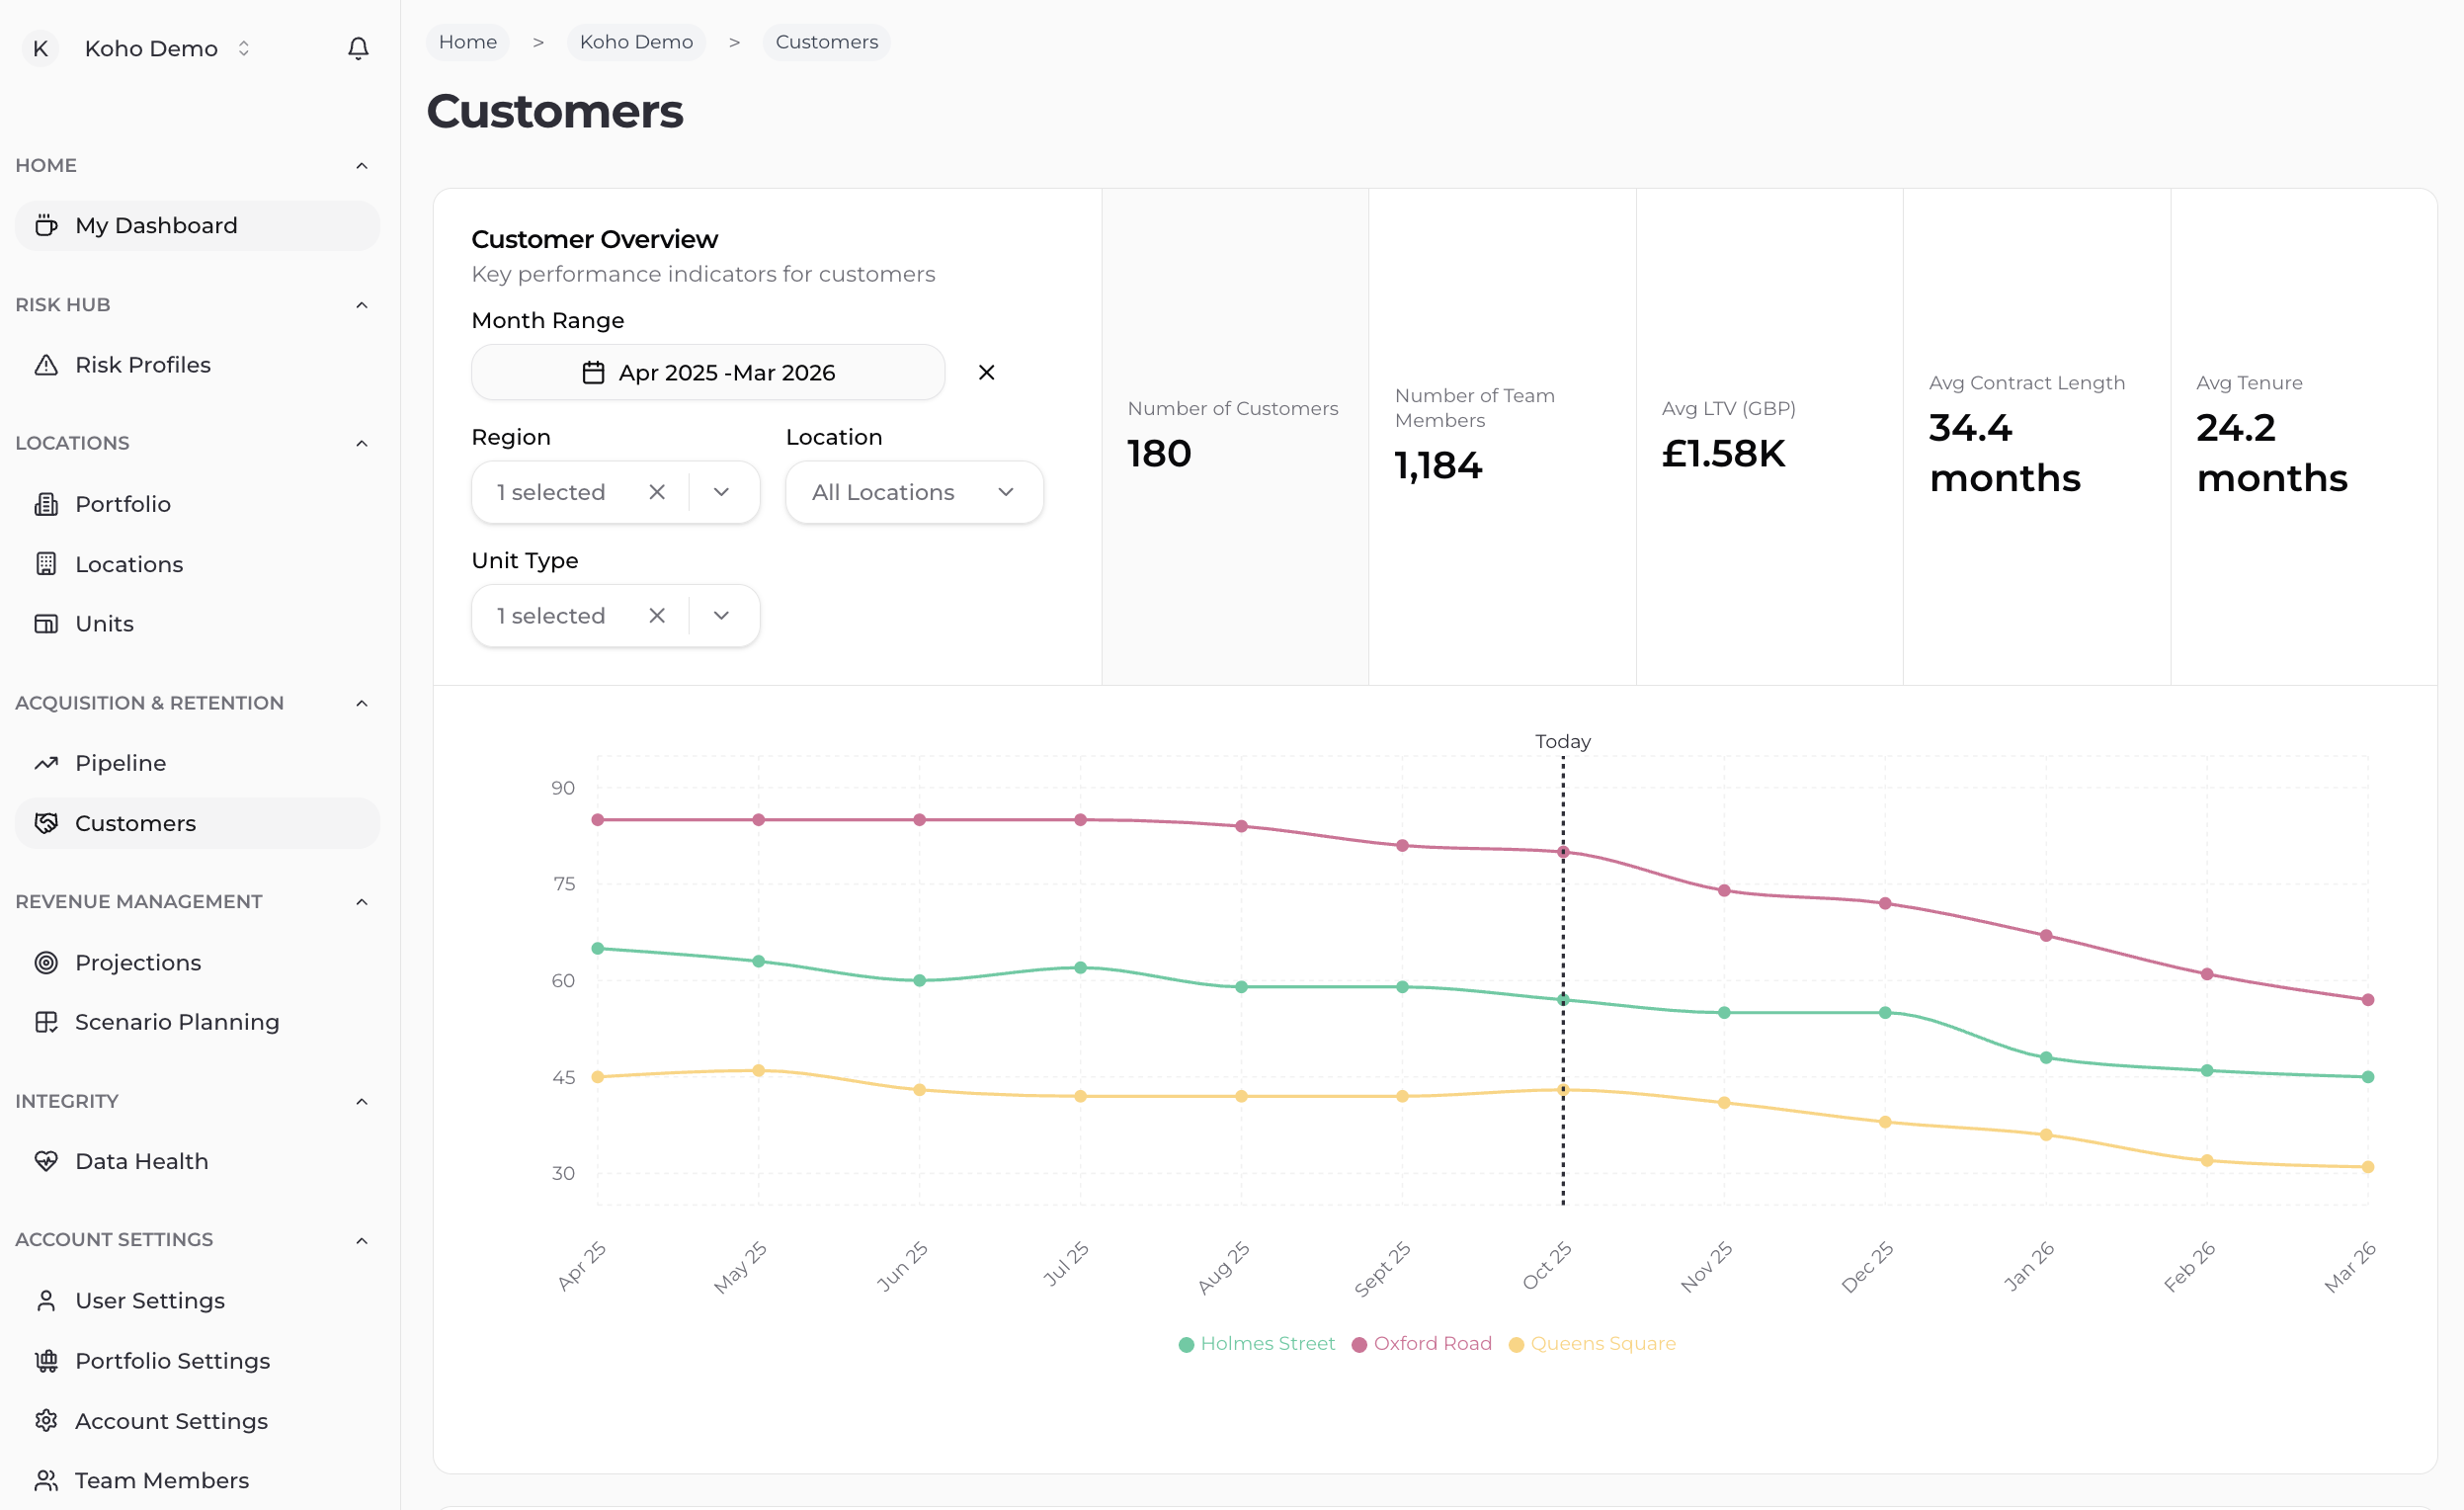Image resolution: width=2464 pixels, height=1510 pixels.
Task: Toggle Oxford Road legend series
Action: [1422, 1344]
